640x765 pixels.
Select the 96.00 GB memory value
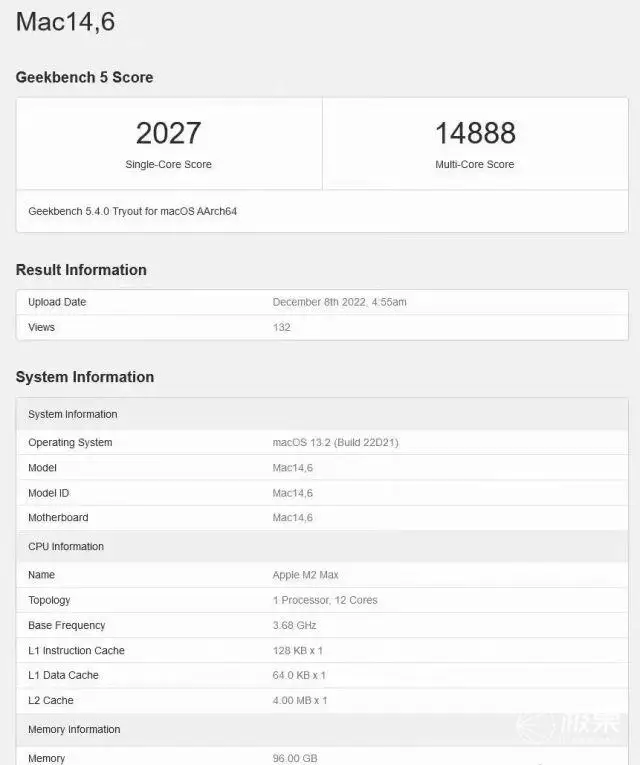[x=295, y=758]
